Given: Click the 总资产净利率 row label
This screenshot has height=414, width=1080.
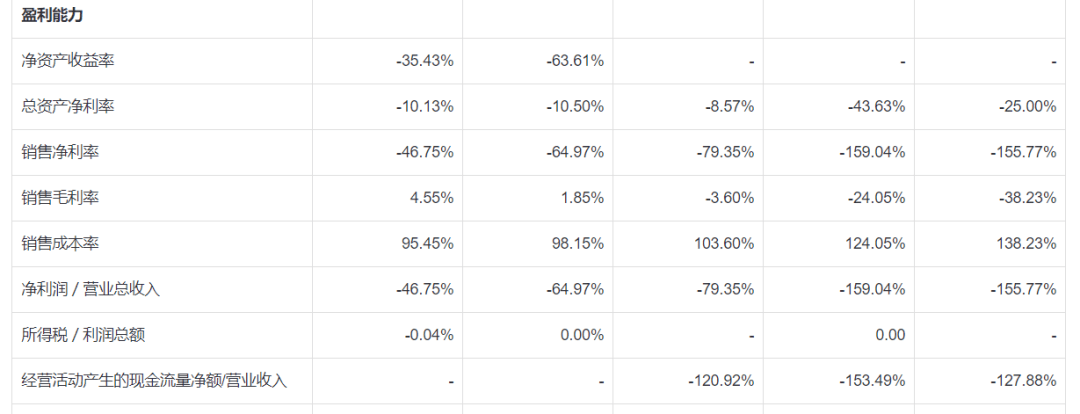Looking at the screenshot, I should click(68, 106).
